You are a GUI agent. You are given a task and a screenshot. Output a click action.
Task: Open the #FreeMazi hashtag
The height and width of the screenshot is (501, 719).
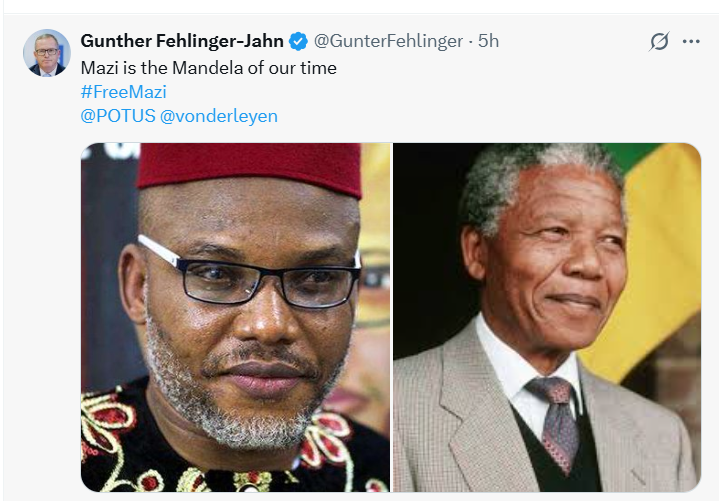pyautogui.click(x=123, y=92)
